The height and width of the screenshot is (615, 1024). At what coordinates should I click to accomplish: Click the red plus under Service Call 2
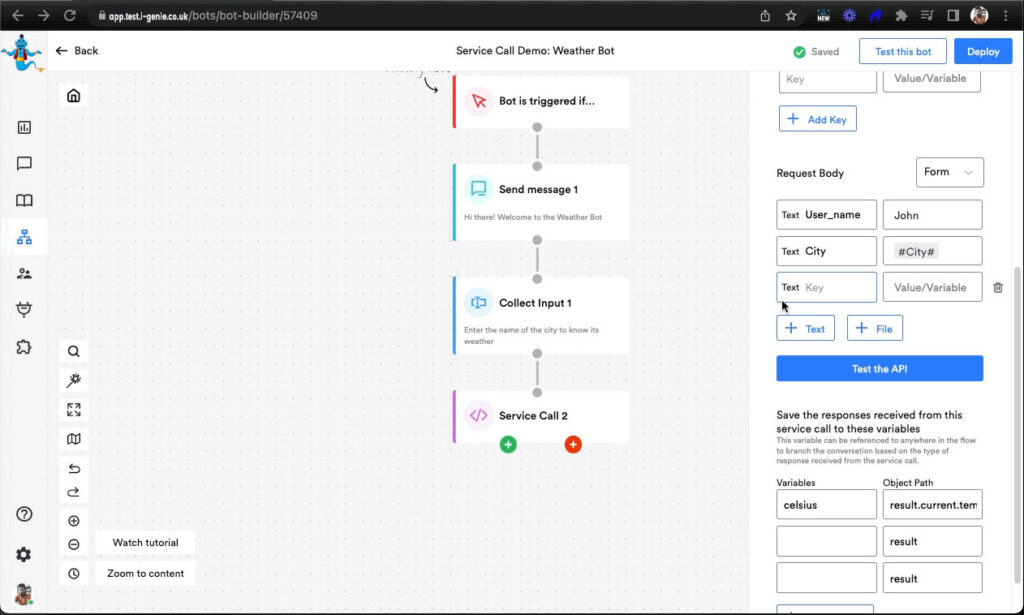coord(573,444)
